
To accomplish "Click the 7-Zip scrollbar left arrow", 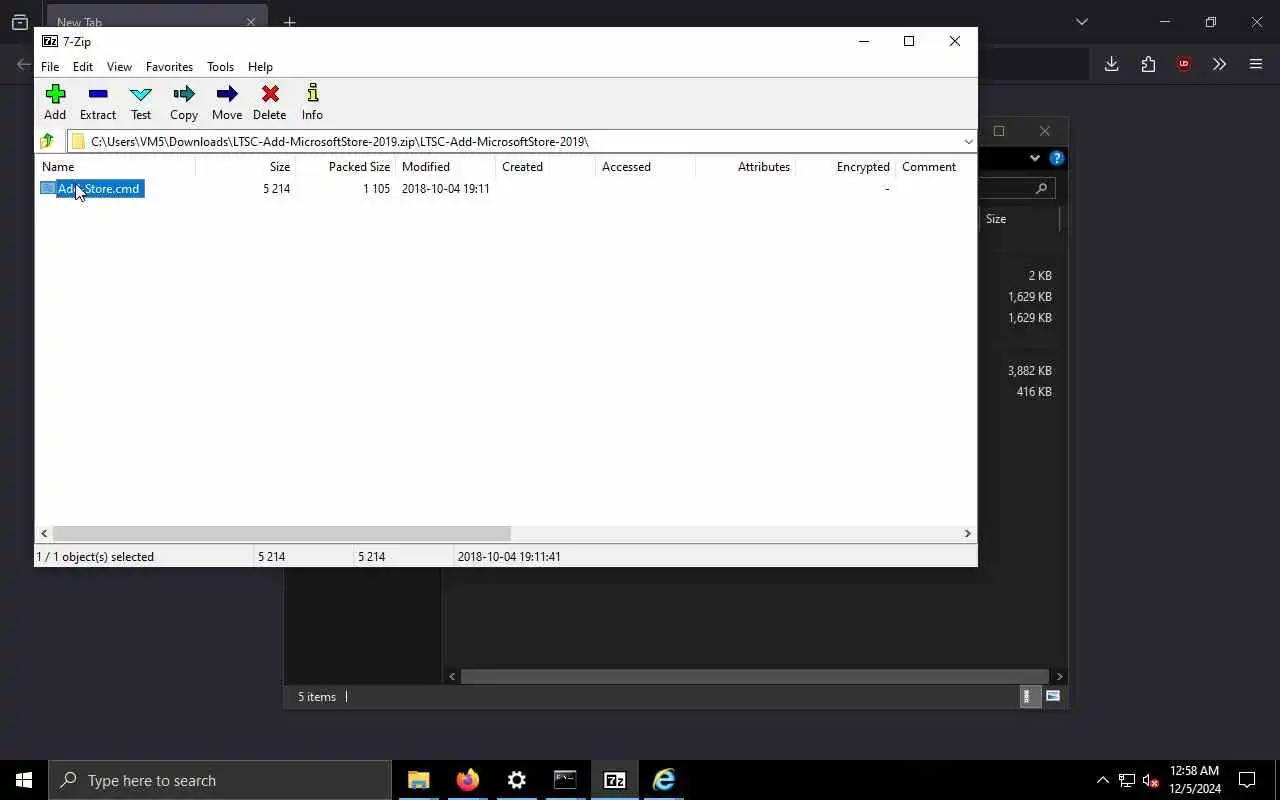I will click(x=44, y=533).
